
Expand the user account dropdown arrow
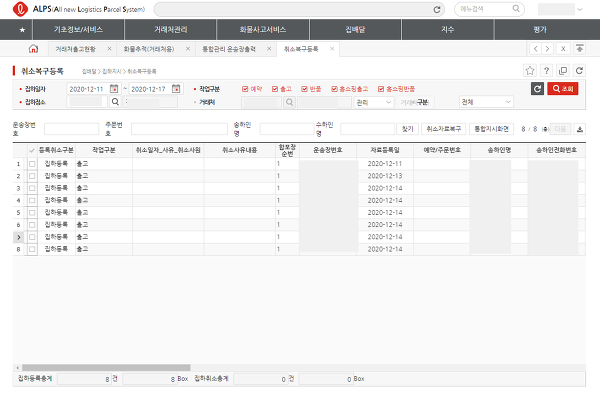[580, 10]
